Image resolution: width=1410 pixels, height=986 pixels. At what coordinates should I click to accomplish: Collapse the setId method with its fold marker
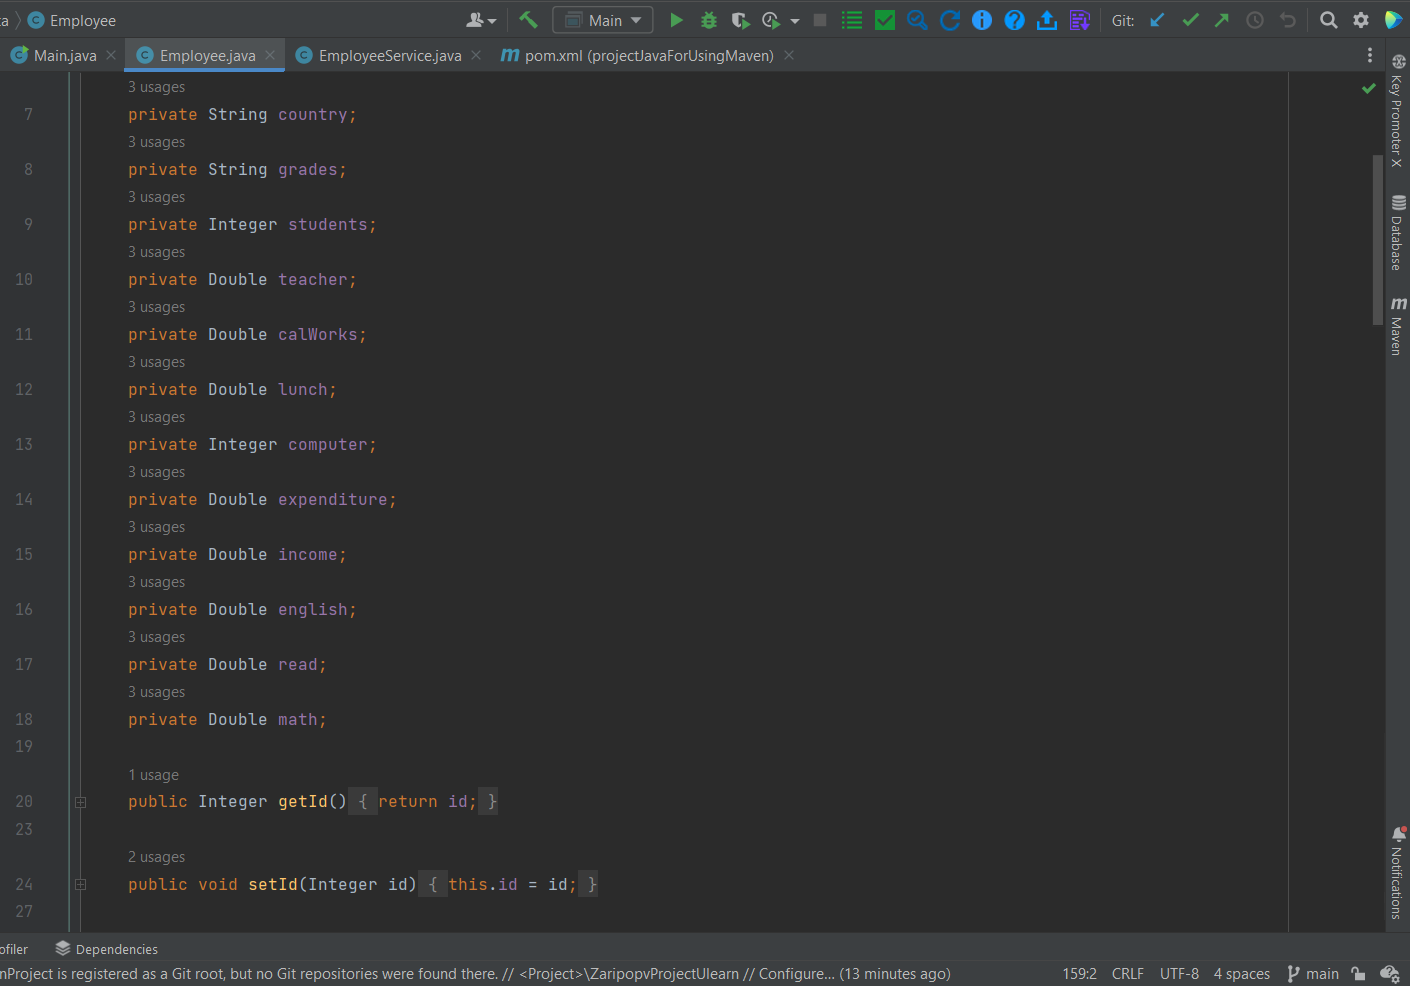(80, 884)
